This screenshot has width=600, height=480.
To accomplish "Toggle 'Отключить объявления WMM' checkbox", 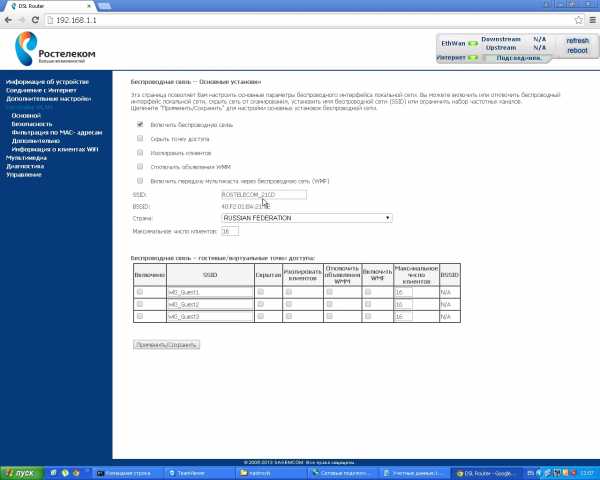I will pyautogui.click(x=140, y=167).
